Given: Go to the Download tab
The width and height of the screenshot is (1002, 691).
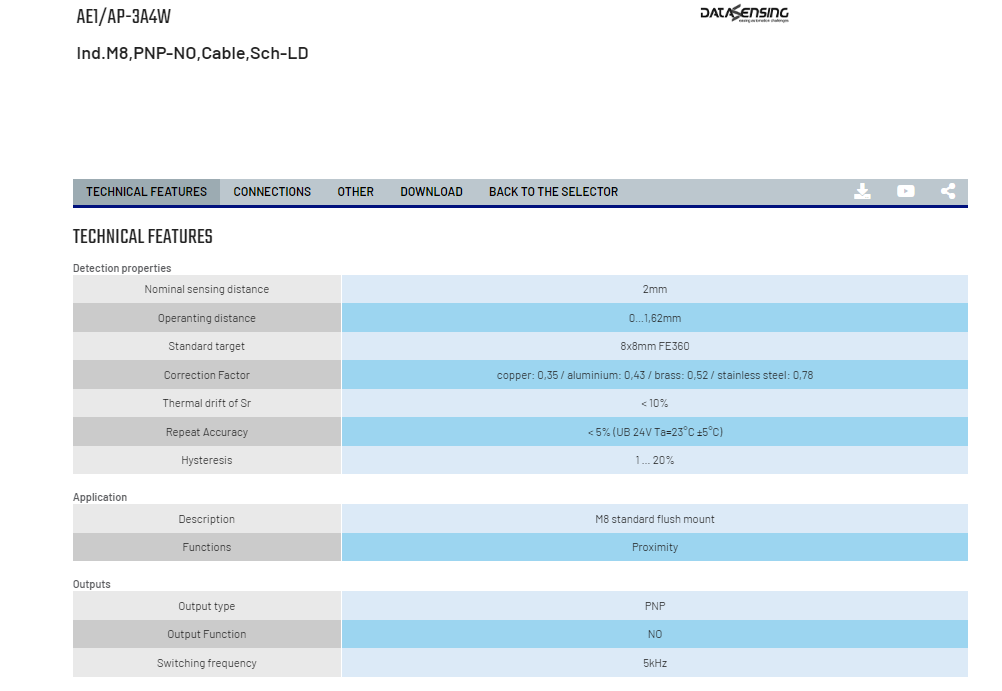Looking at the screenshot, I should (431, 192).
